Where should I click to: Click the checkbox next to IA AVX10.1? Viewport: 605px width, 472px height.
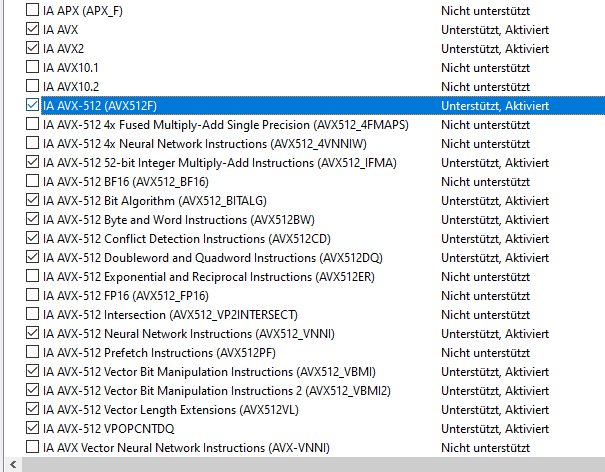[x=33, y=68]
